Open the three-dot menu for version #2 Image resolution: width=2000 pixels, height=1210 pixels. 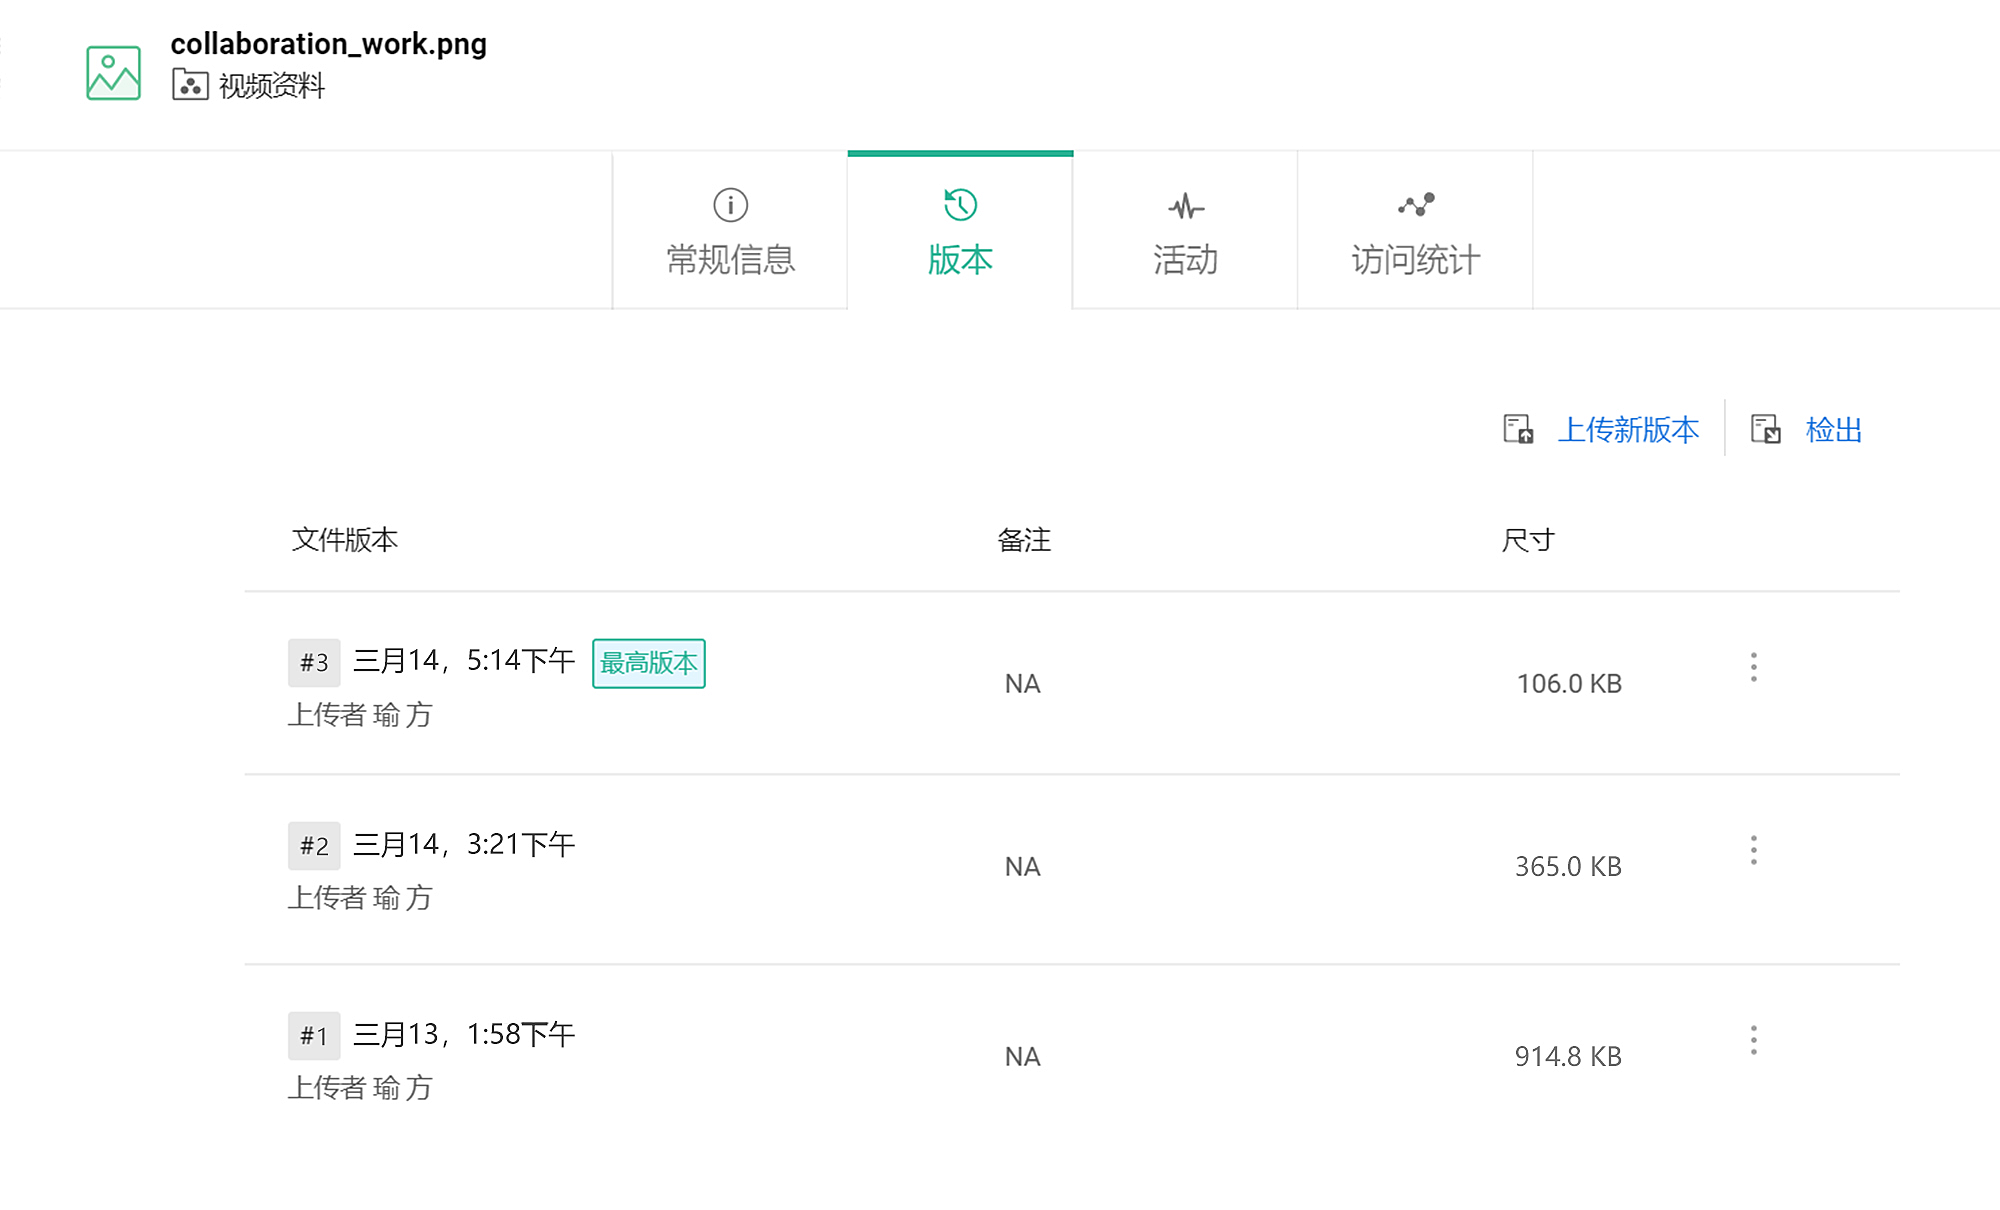pos(1753,850)
